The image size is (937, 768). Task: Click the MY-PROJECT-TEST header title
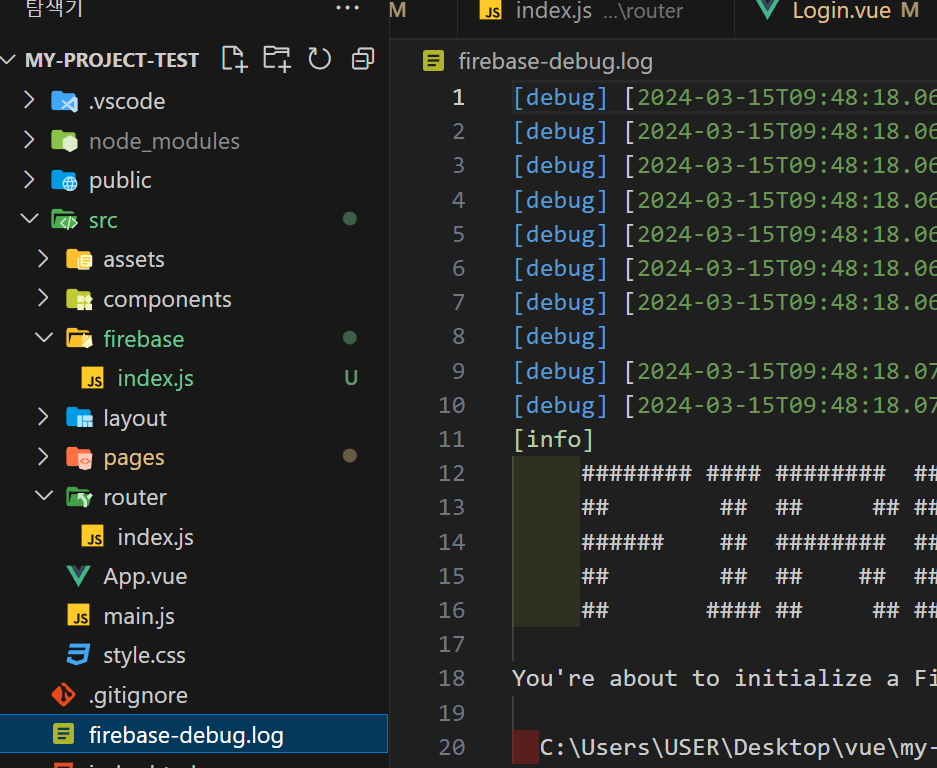(112, 60)
